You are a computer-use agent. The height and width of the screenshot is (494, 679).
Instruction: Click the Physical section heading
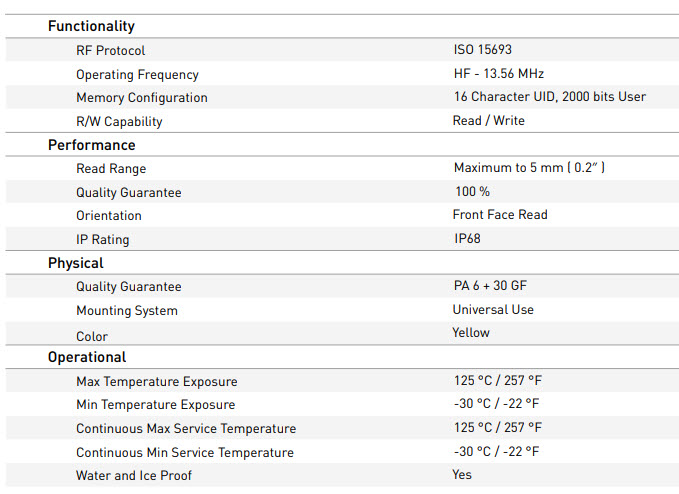(x=76, y=263)
